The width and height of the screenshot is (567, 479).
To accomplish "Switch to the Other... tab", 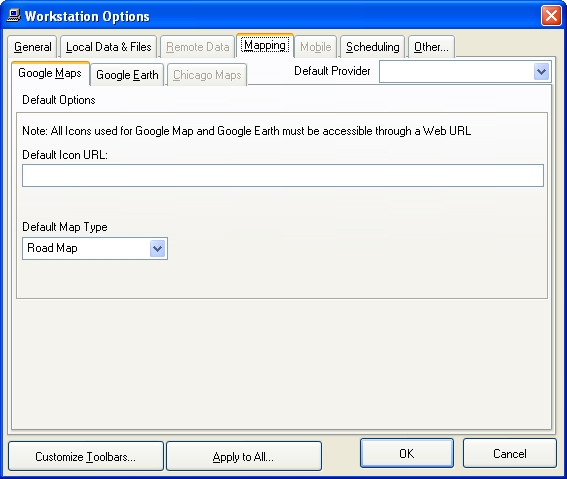I will pos(431,47).
